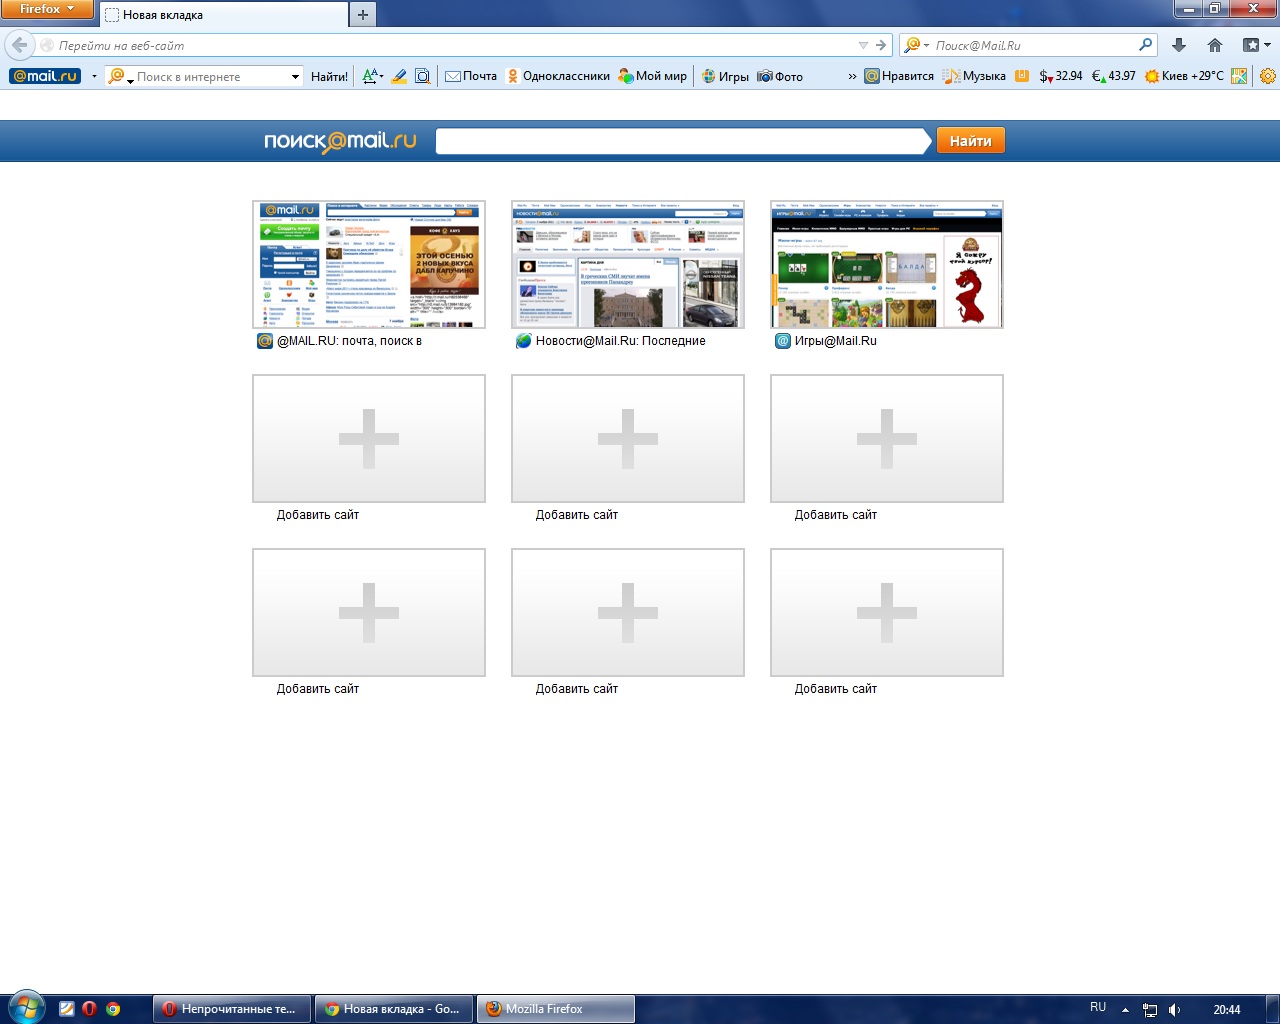This screenshot has height=1024, width=1280.
Task: Open a new tab with the plus button
Action: tap(363, 15)
